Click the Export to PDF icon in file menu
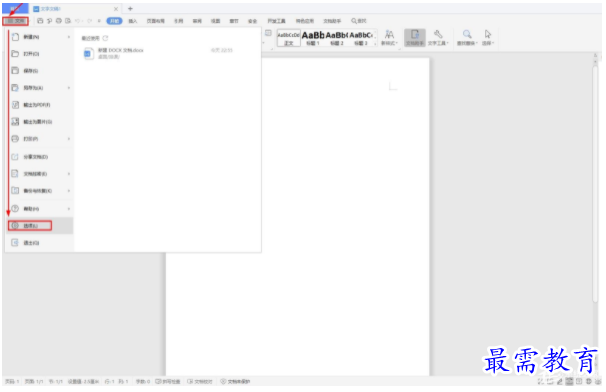606x392 pixels. [15, 105]
